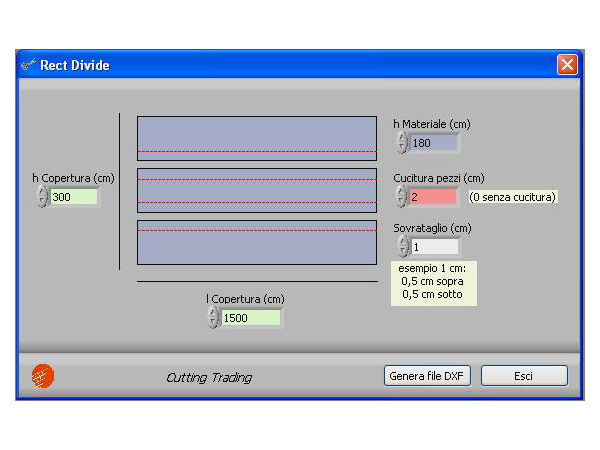Select the h Materiale value field

tap(434, 143)
